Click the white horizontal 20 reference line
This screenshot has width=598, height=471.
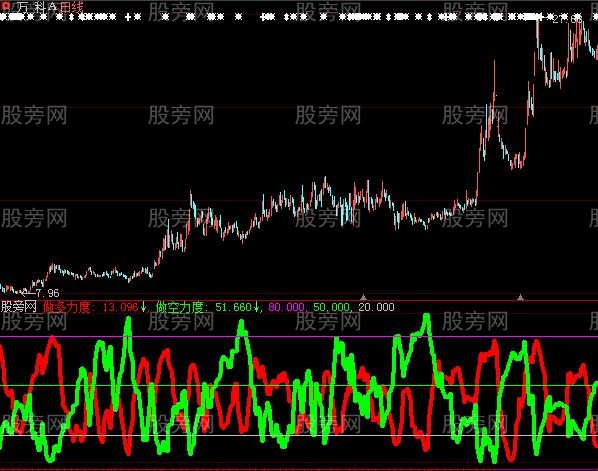click(299, 435)
